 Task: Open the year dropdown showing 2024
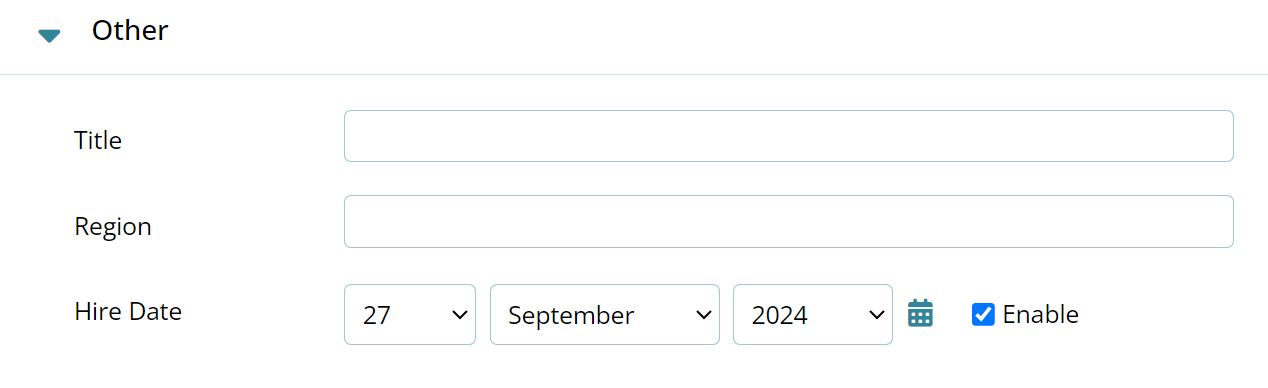813,315
